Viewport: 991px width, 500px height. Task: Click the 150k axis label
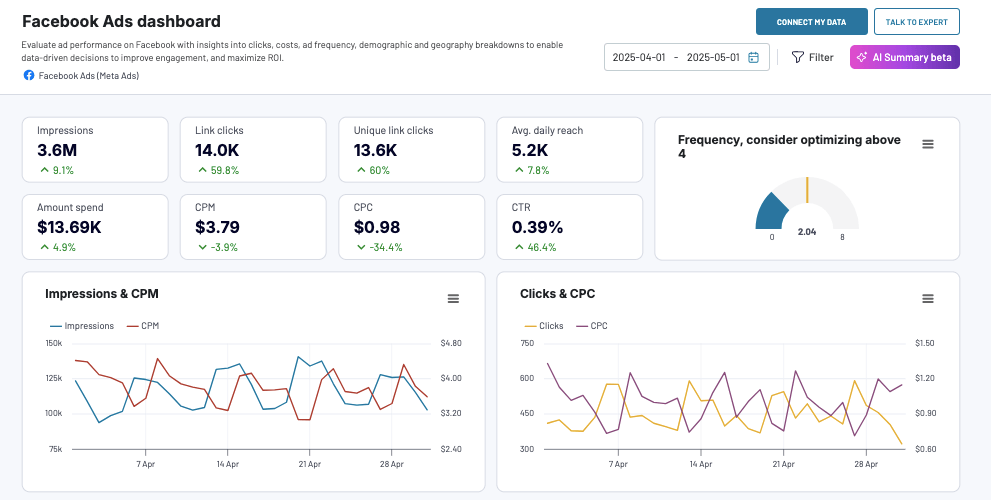click(53, 343)
